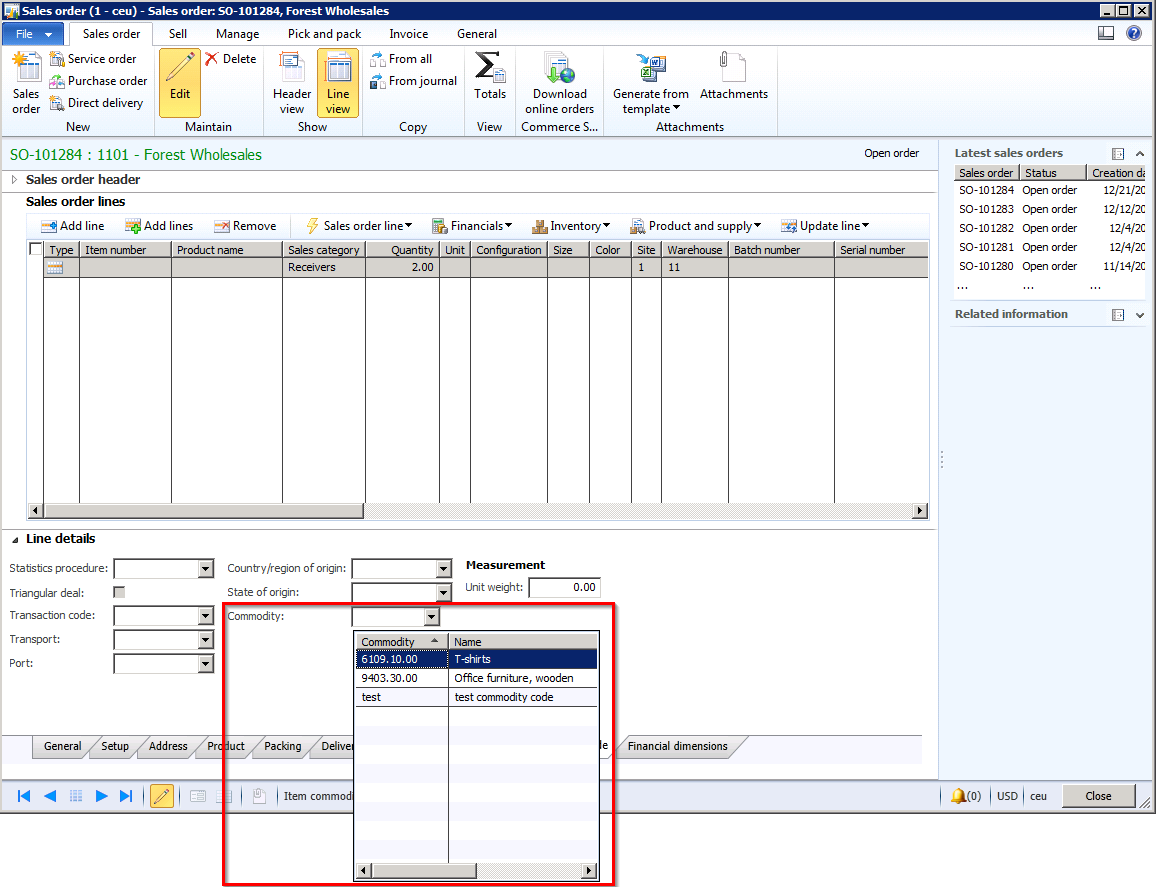The width and height of the screenshot is (1156, 887).
Task: Click the Close button
Action: pos(1098,796)
